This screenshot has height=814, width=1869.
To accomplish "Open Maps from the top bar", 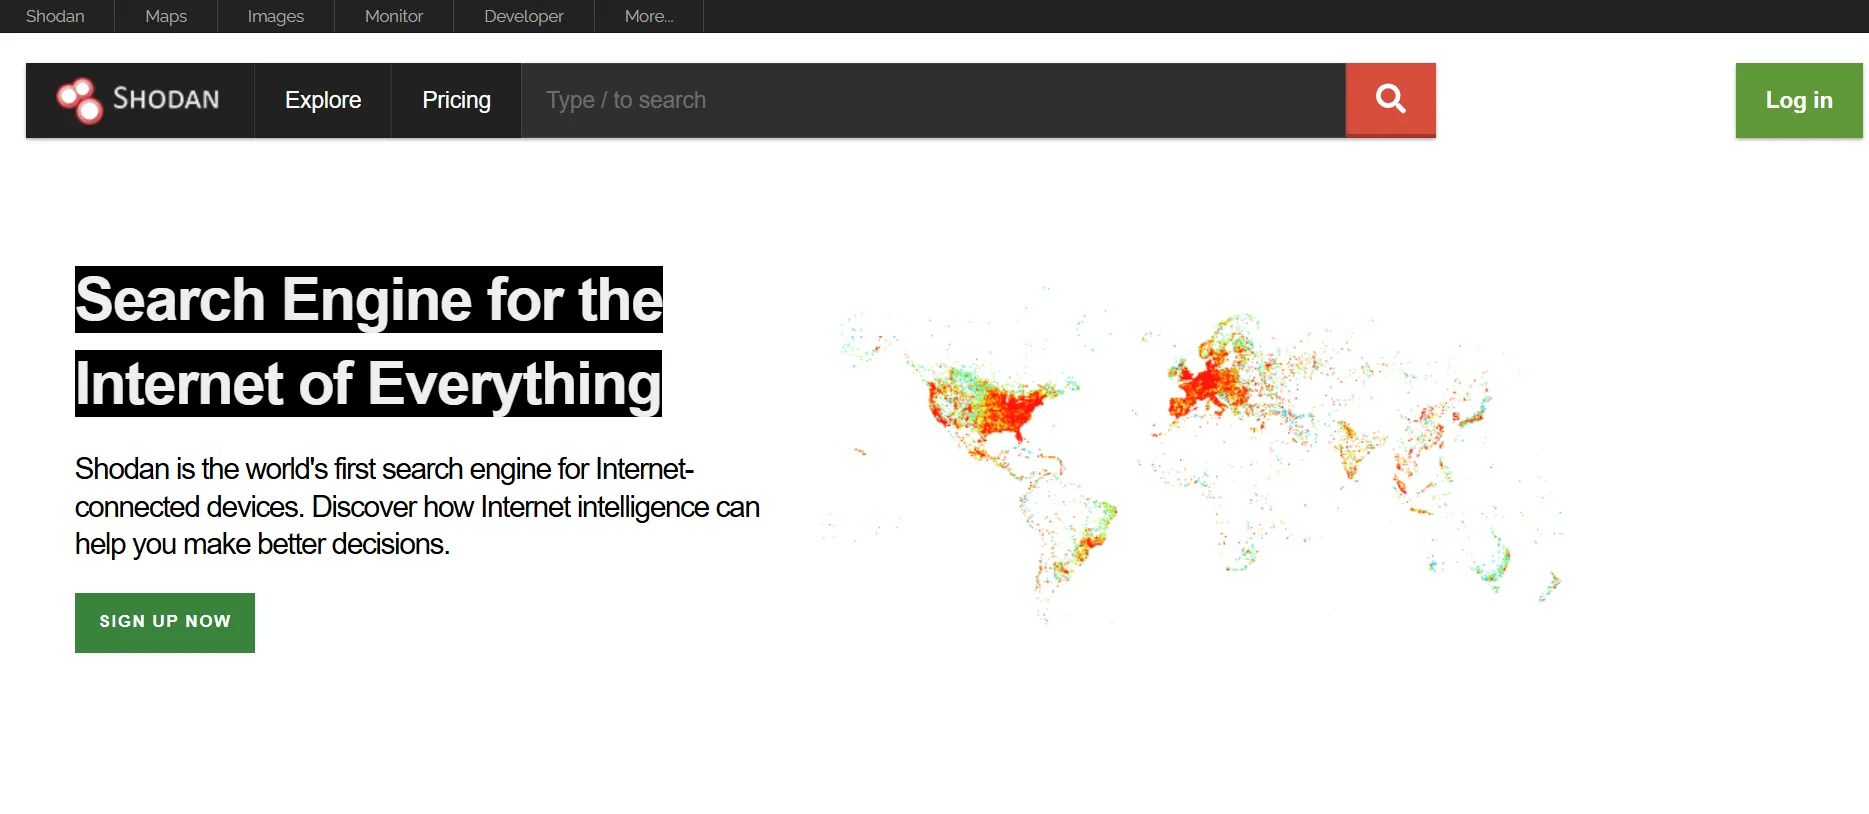I will (x=166, y=16).
